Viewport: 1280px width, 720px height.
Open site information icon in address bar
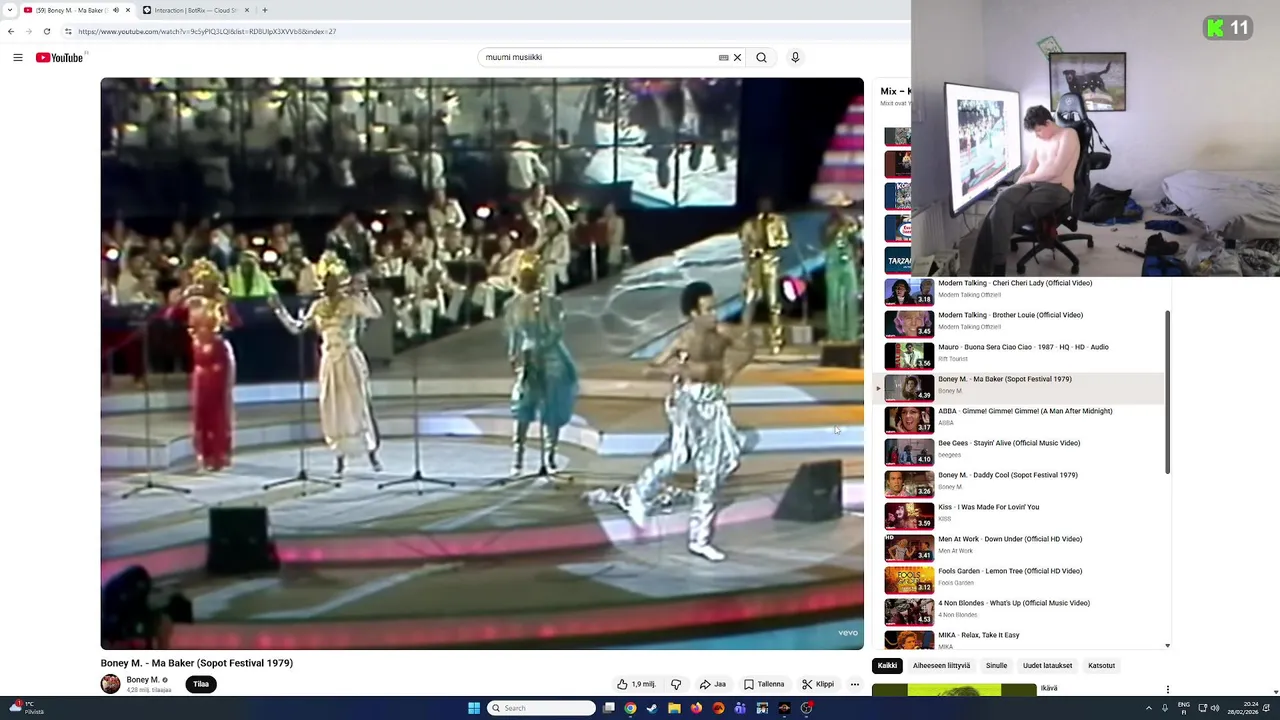click(x=68, y=31)
